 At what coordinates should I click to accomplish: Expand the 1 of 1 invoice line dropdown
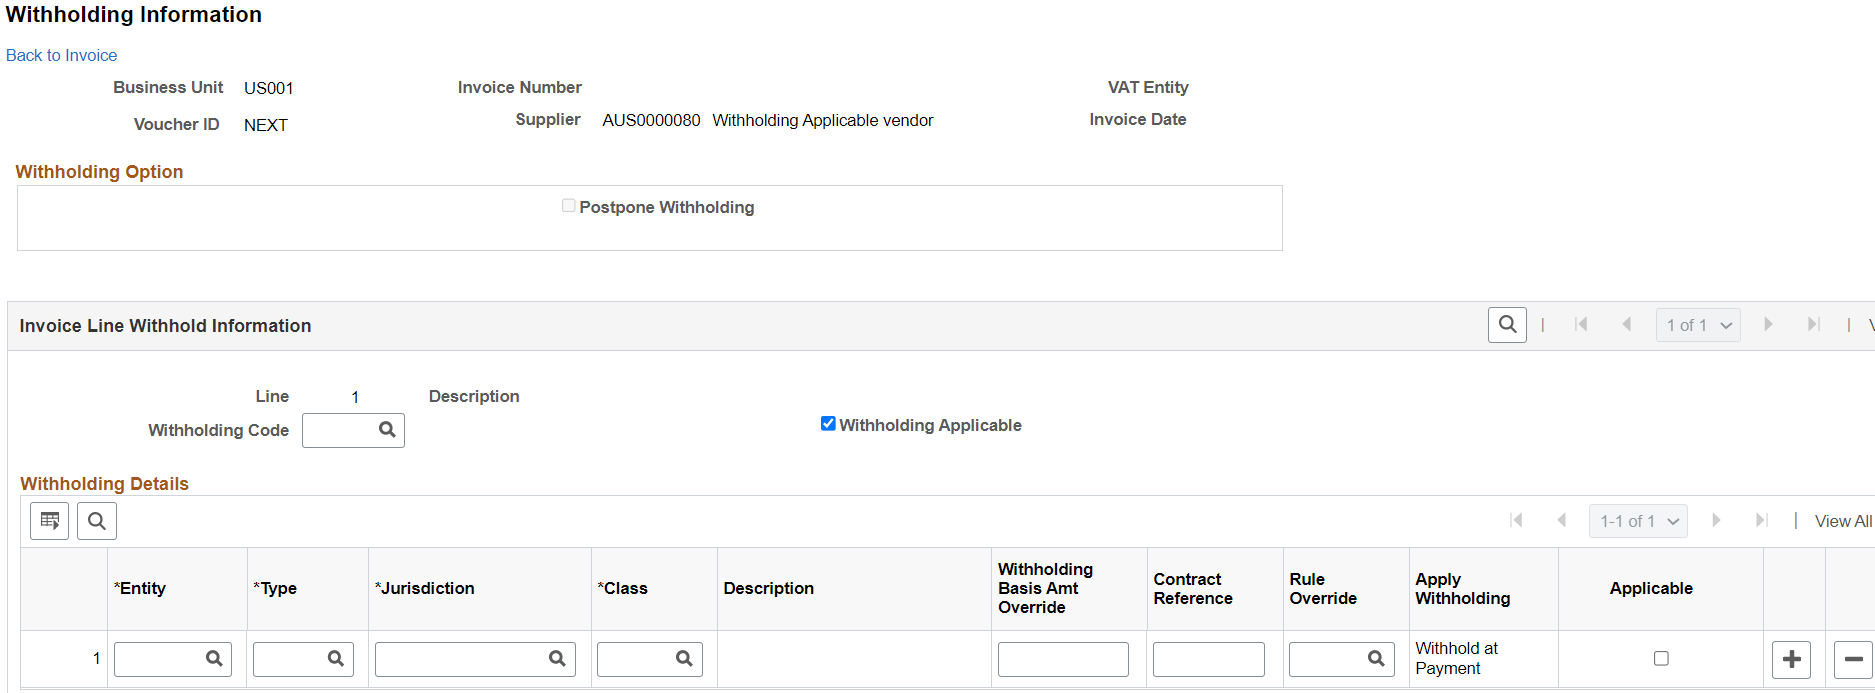pos(1698,325)
